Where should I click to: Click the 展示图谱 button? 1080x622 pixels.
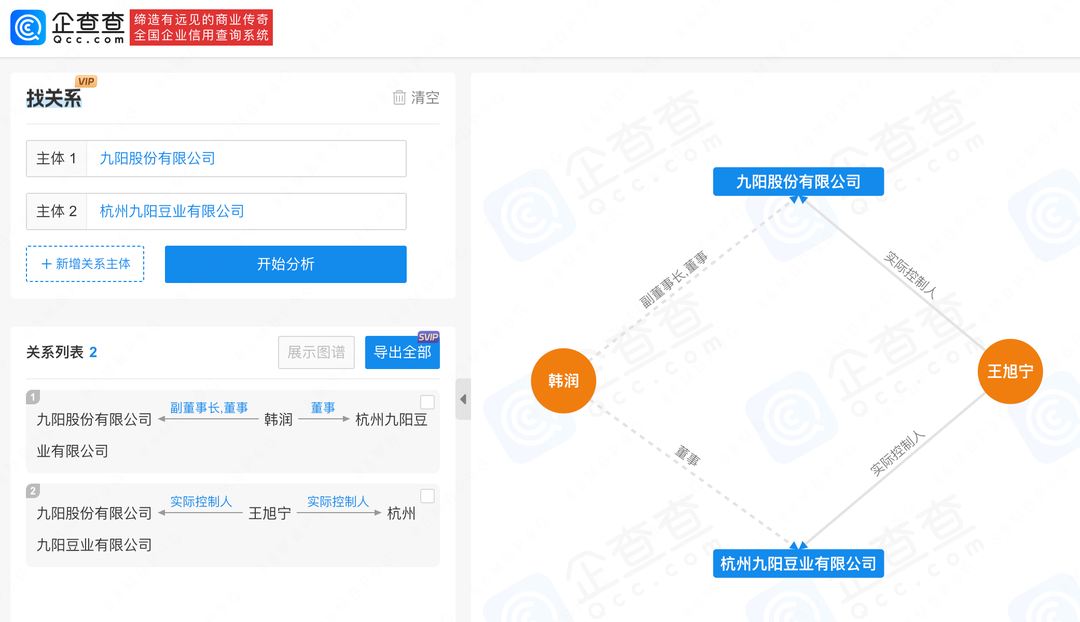316,352
